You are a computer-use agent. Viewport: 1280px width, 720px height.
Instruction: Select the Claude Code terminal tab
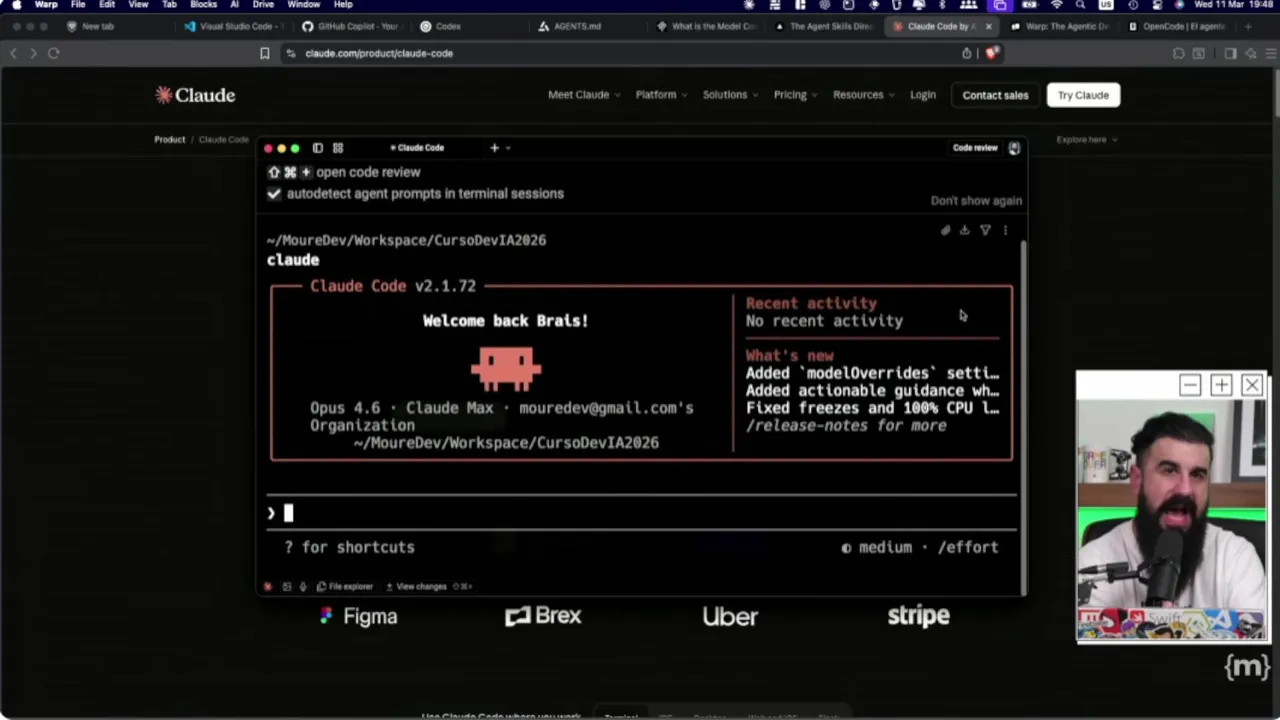[418, 148]
